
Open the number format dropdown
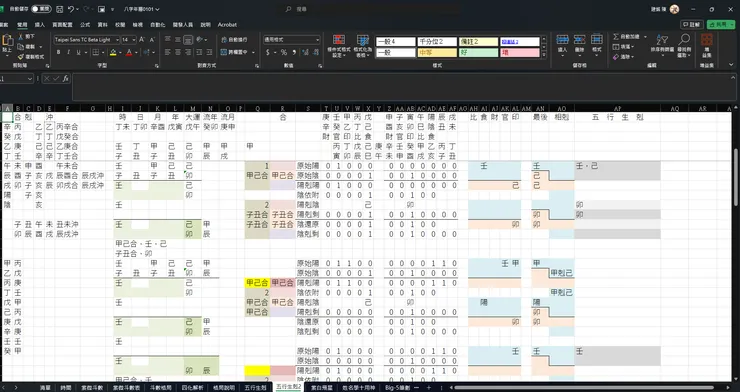point(317,40)
